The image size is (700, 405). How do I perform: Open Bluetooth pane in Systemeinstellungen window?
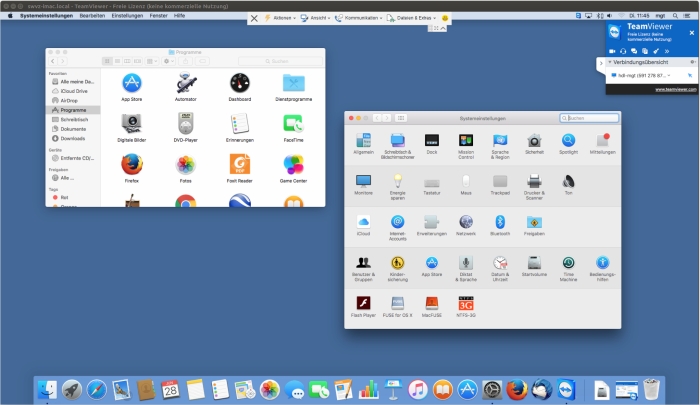point(500,225)
